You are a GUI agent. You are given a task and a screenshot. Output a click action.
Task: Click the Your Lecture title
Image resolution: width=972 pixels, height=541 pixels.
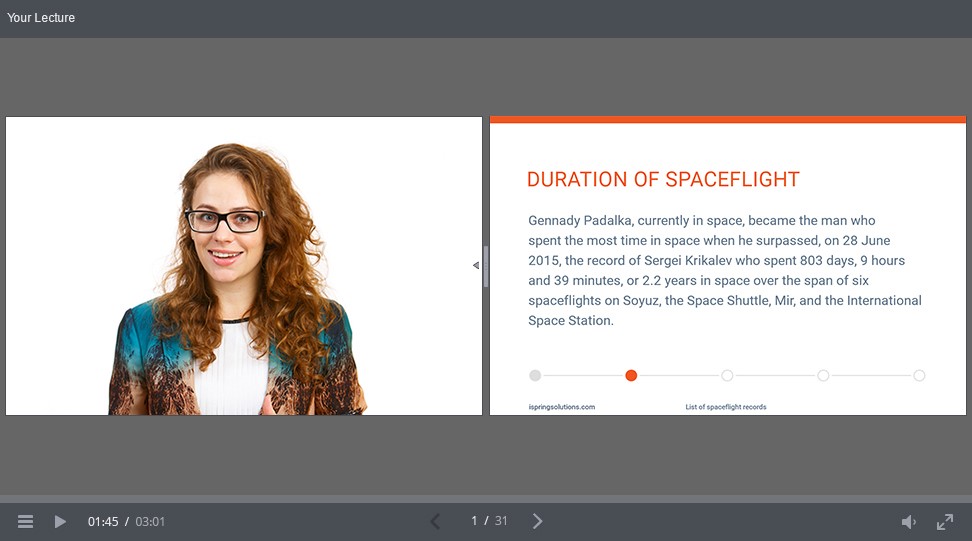pos(41,18)
